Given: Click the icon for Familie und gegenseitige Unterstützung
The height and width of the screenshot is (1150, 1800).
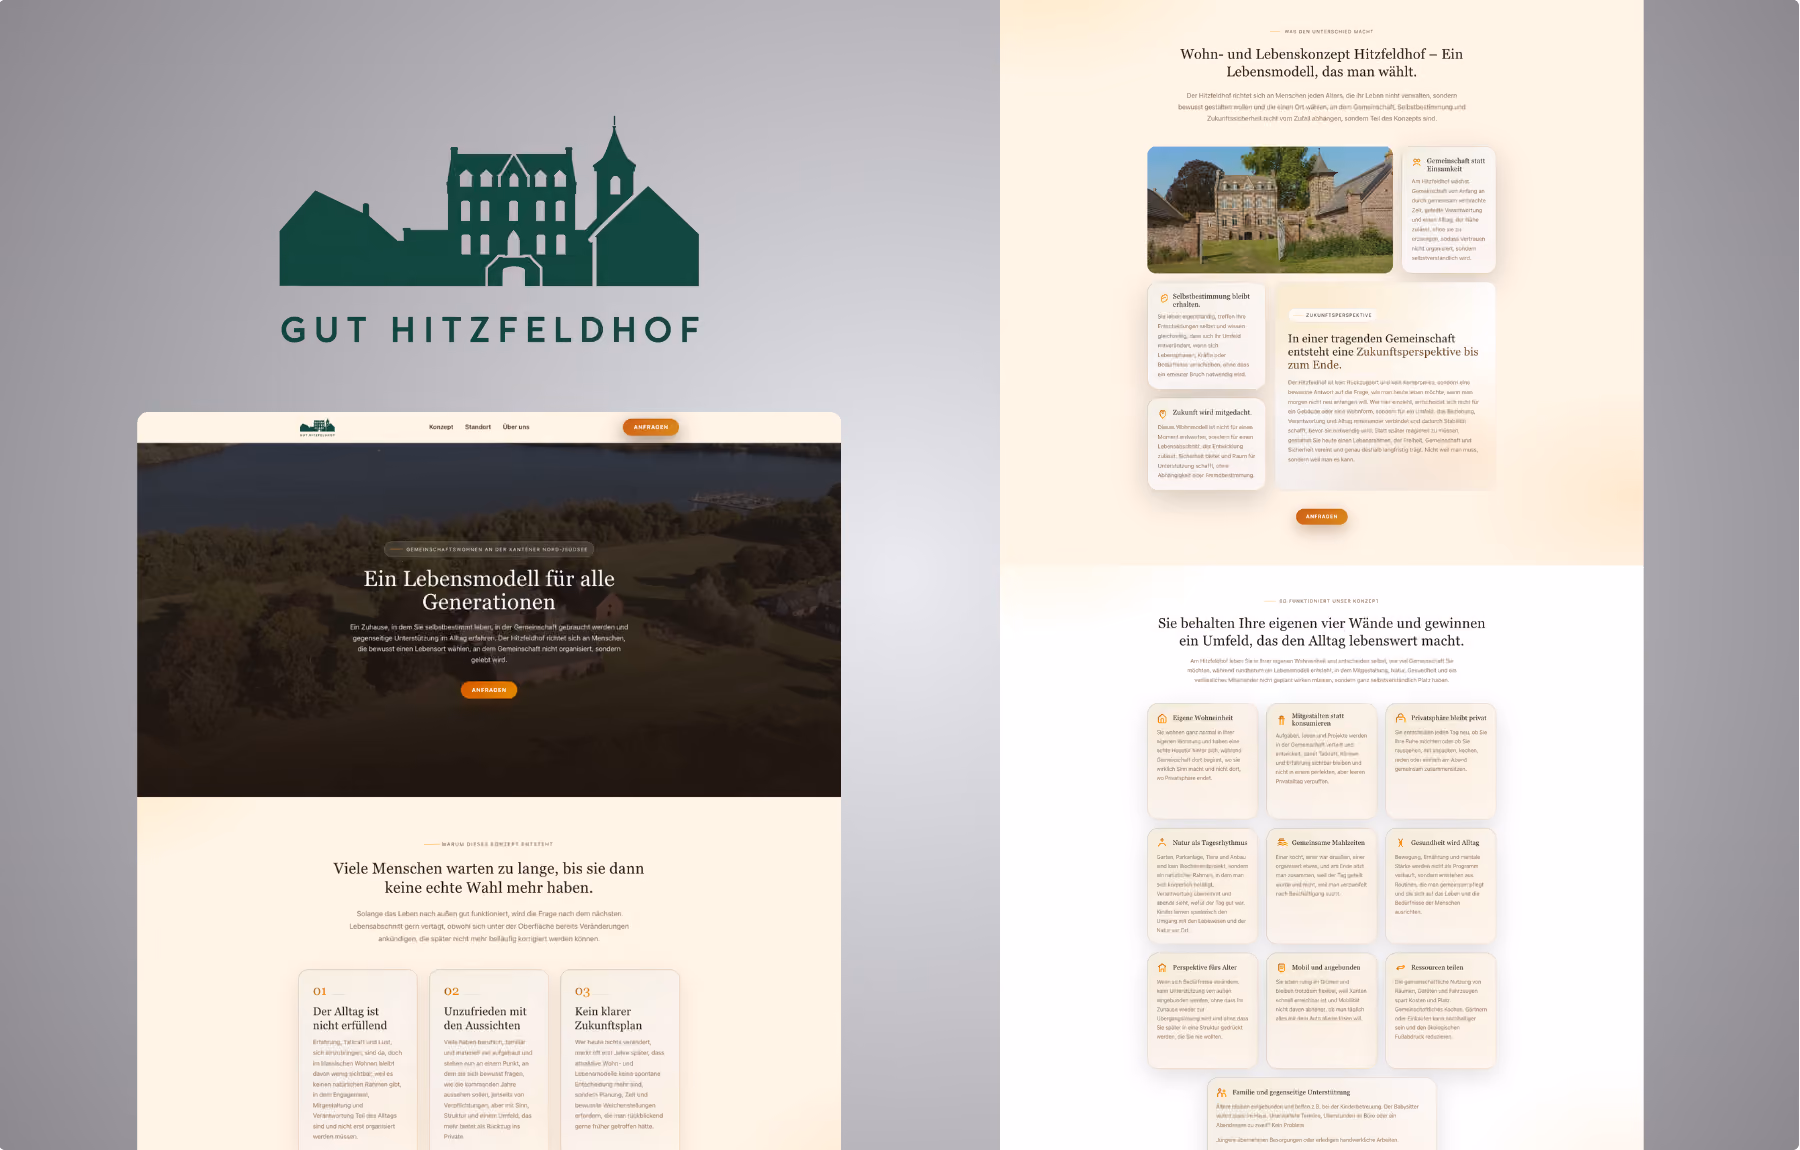Looking at the screenshot, I should [1222, 1093].
